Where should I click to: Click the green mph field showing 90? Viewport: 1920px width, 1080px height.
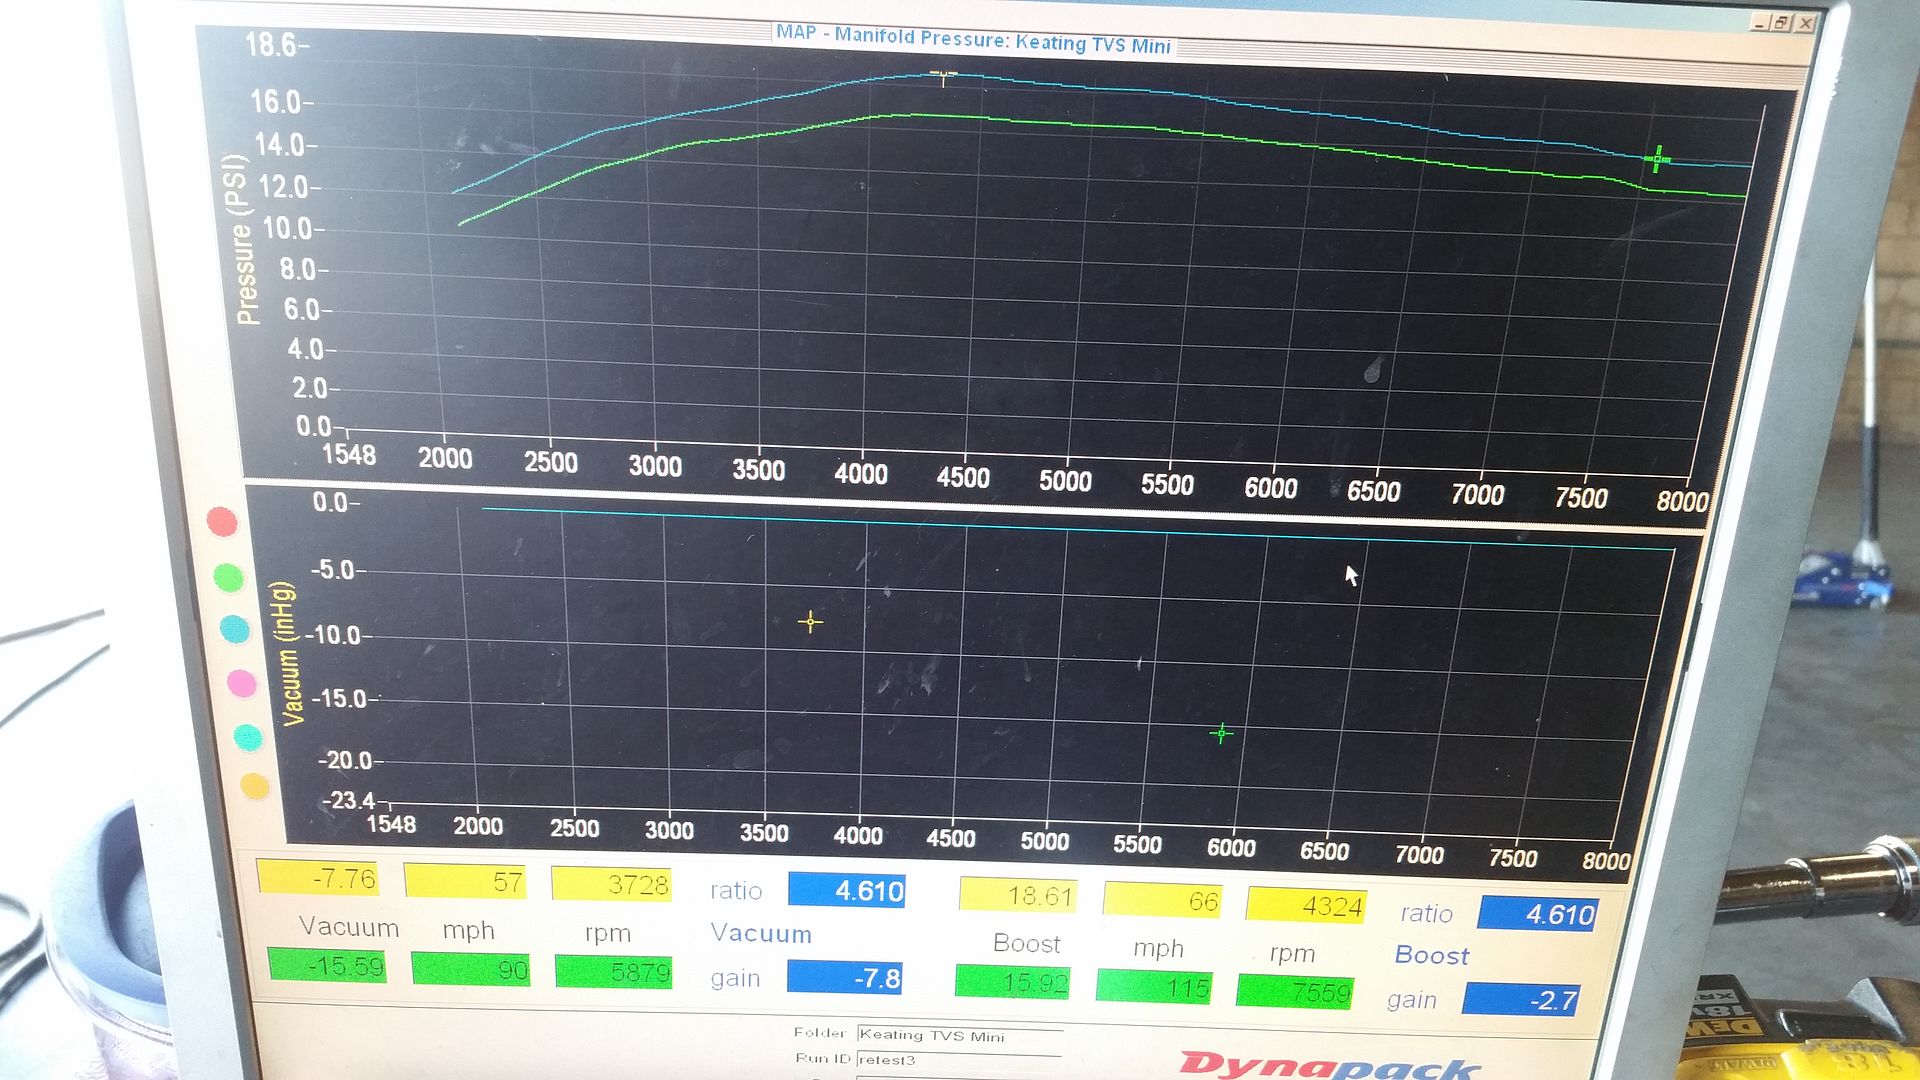tap(470, 969)
